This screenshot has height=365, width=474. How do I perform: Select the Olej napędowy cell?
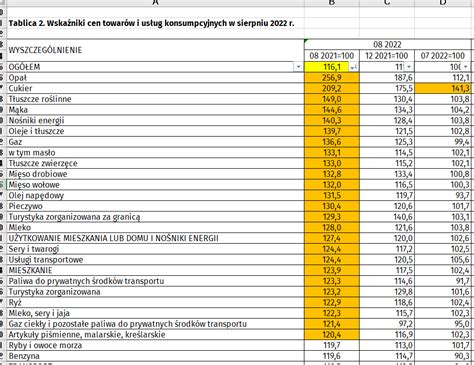click(155, 195)
